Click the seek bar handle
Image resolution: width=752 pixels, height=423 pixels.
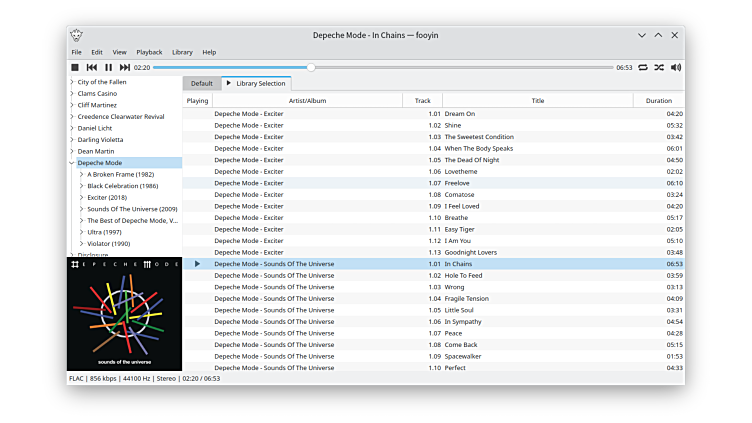coord(311,67)
